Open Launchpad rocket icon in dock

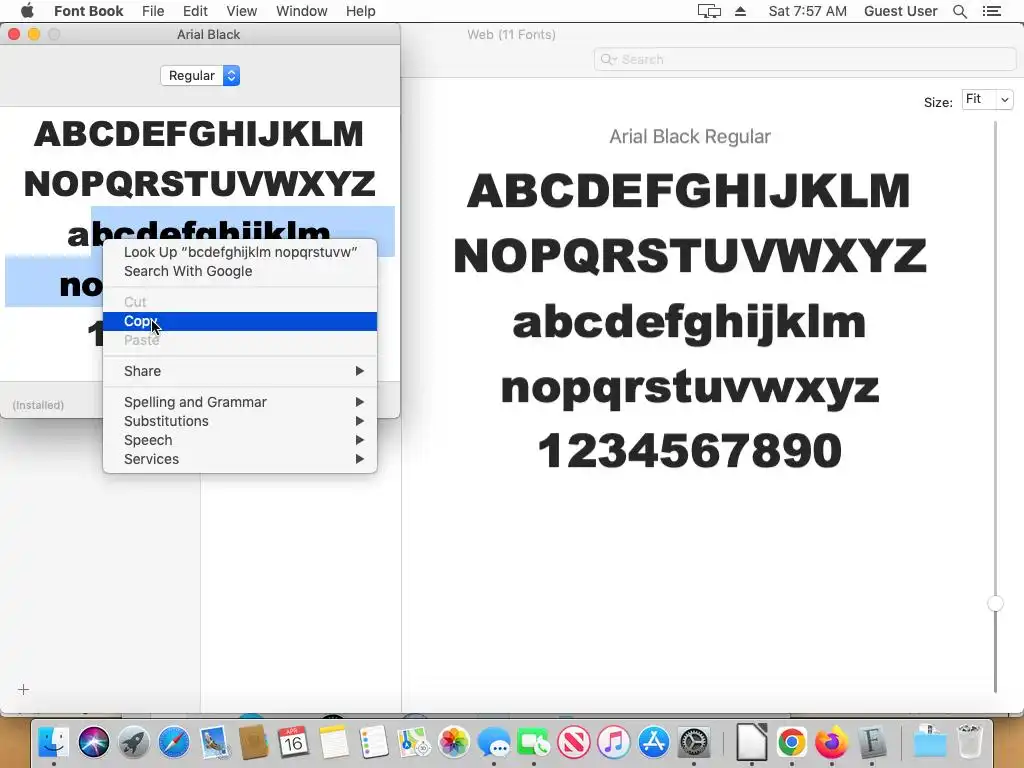133,743
